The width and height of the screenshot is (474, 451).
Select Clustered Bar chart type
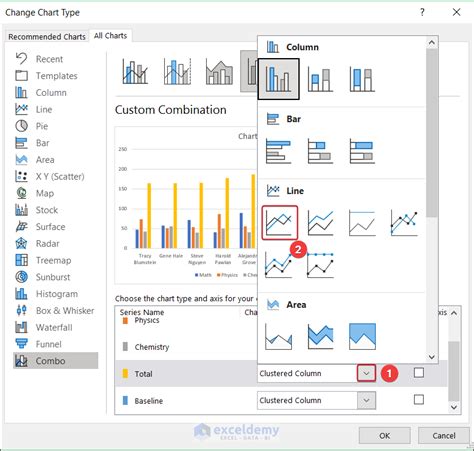pos(278,152)
